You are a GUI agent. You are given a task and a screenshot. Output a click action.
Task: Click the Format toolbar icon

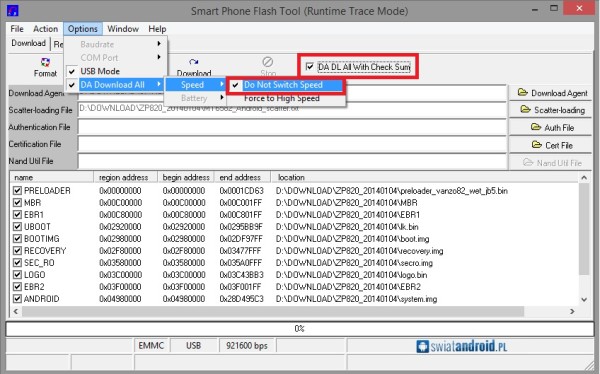[x=45, y=62]
